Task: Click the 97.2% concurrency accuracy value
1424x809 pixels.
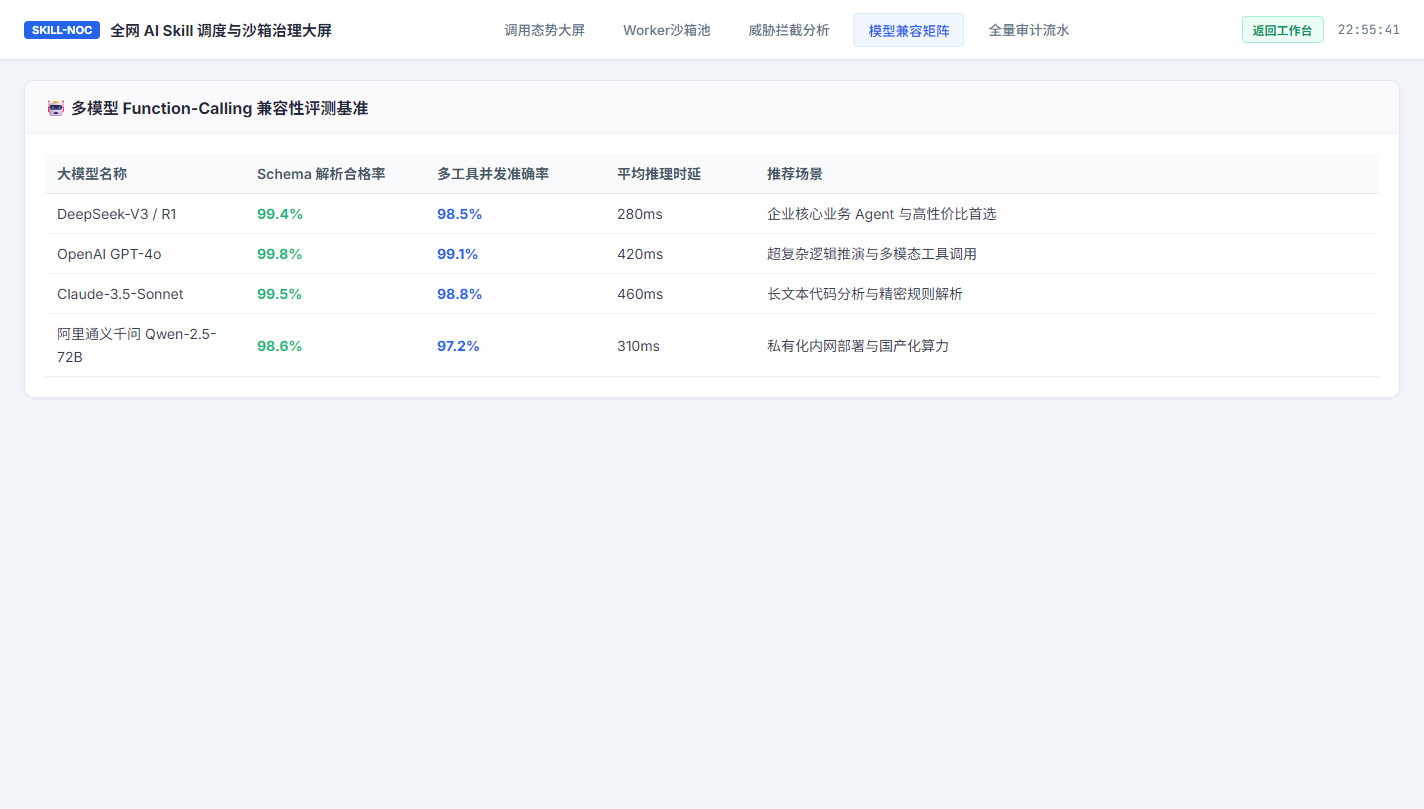Action: point(459,346)
